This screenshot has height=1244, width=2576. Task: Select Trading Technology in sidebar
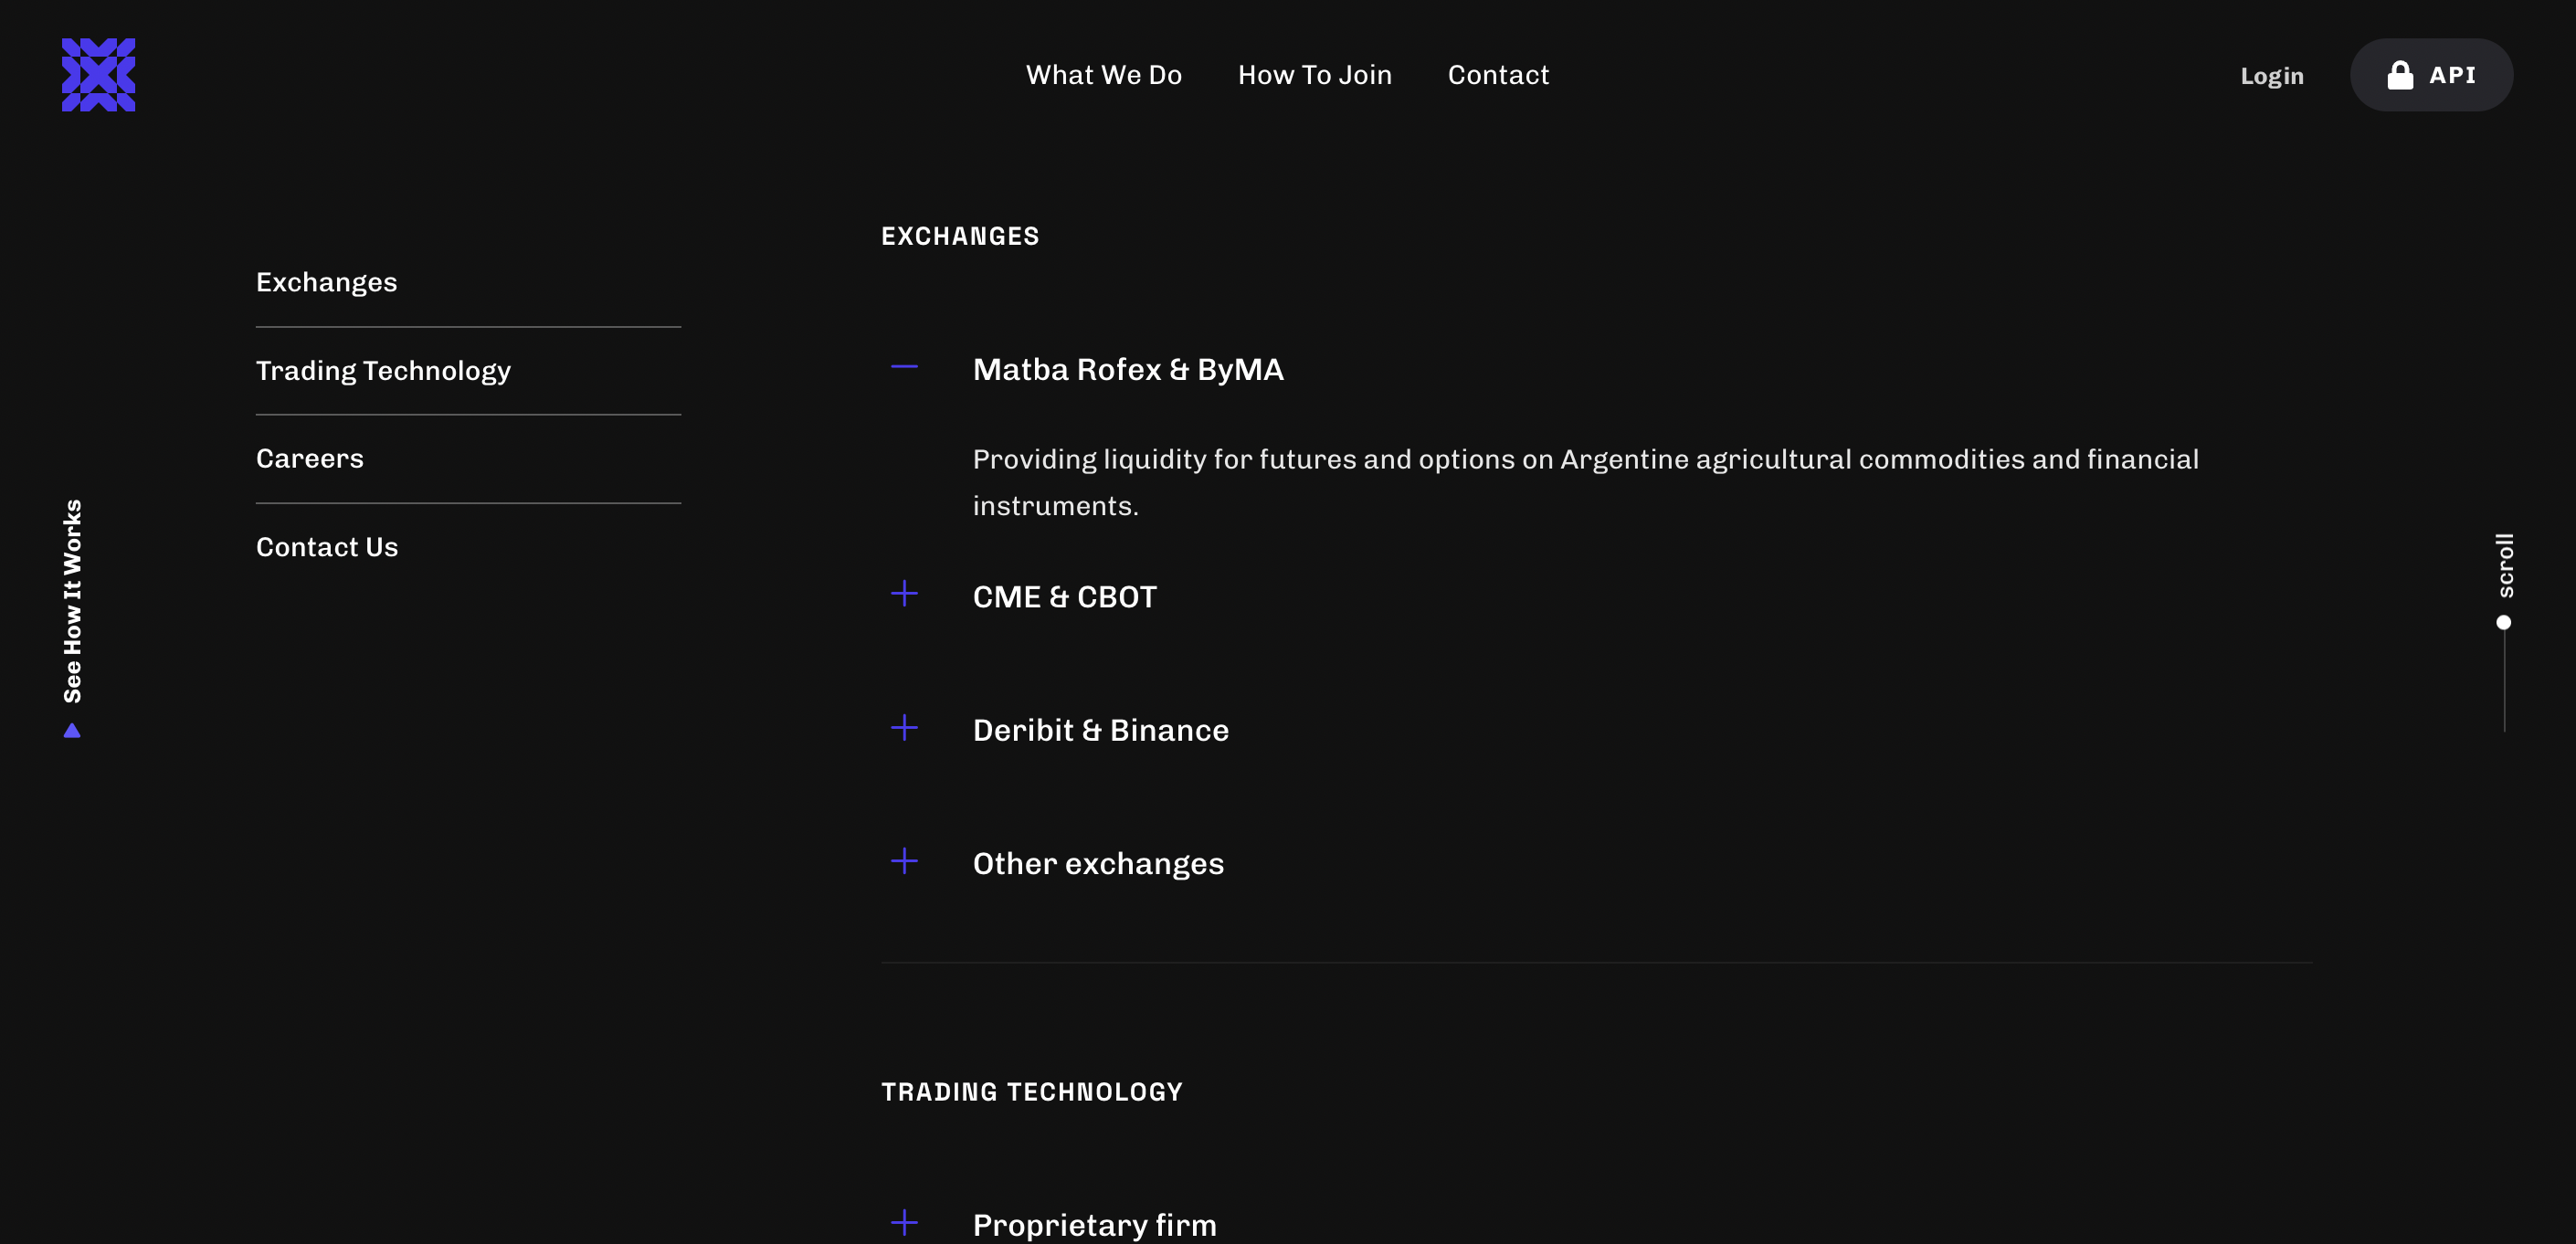[x=383, y=371]
